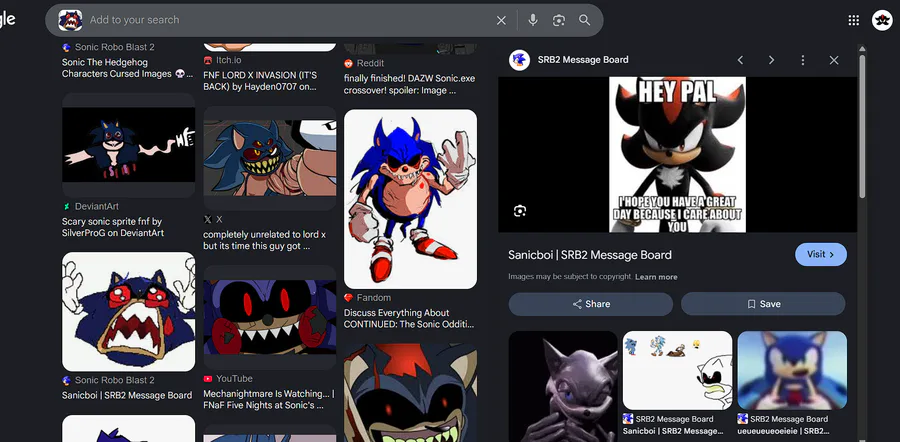The image size is (900, 442).
Task: Click Mechanightmare Is Watching result title
Action: click(269, 400)
